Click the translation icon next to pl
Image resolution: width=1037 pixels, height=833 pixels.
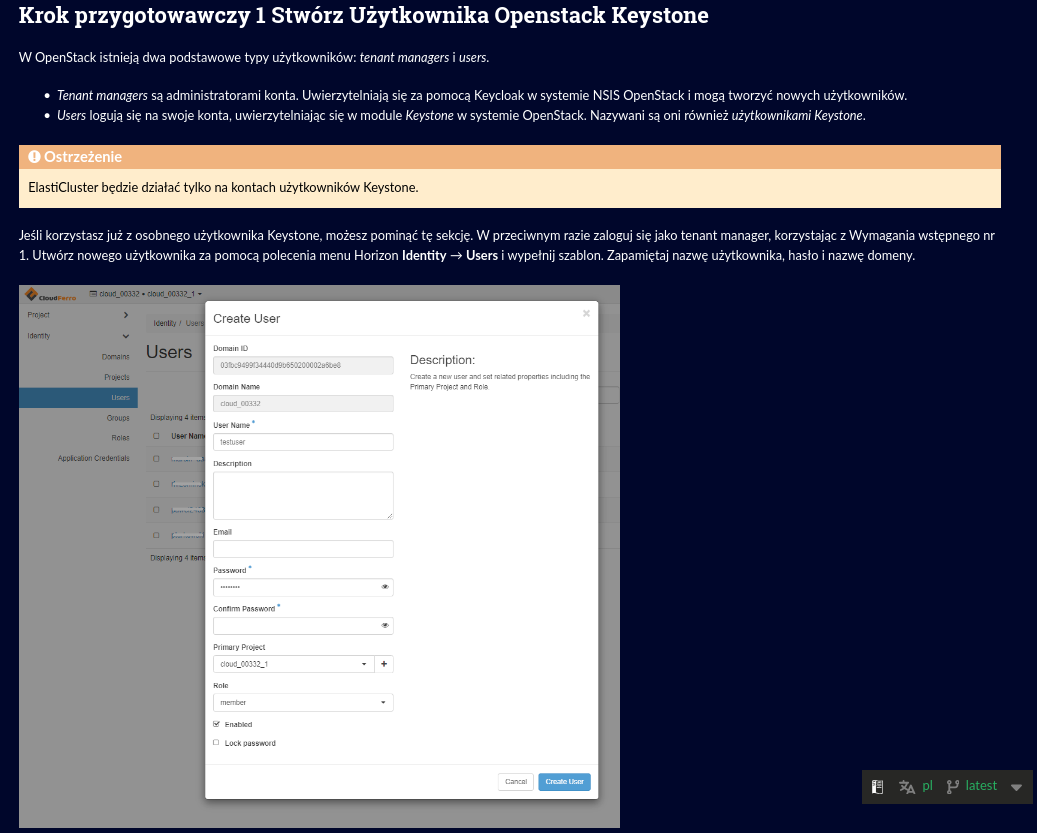point(906,786)
